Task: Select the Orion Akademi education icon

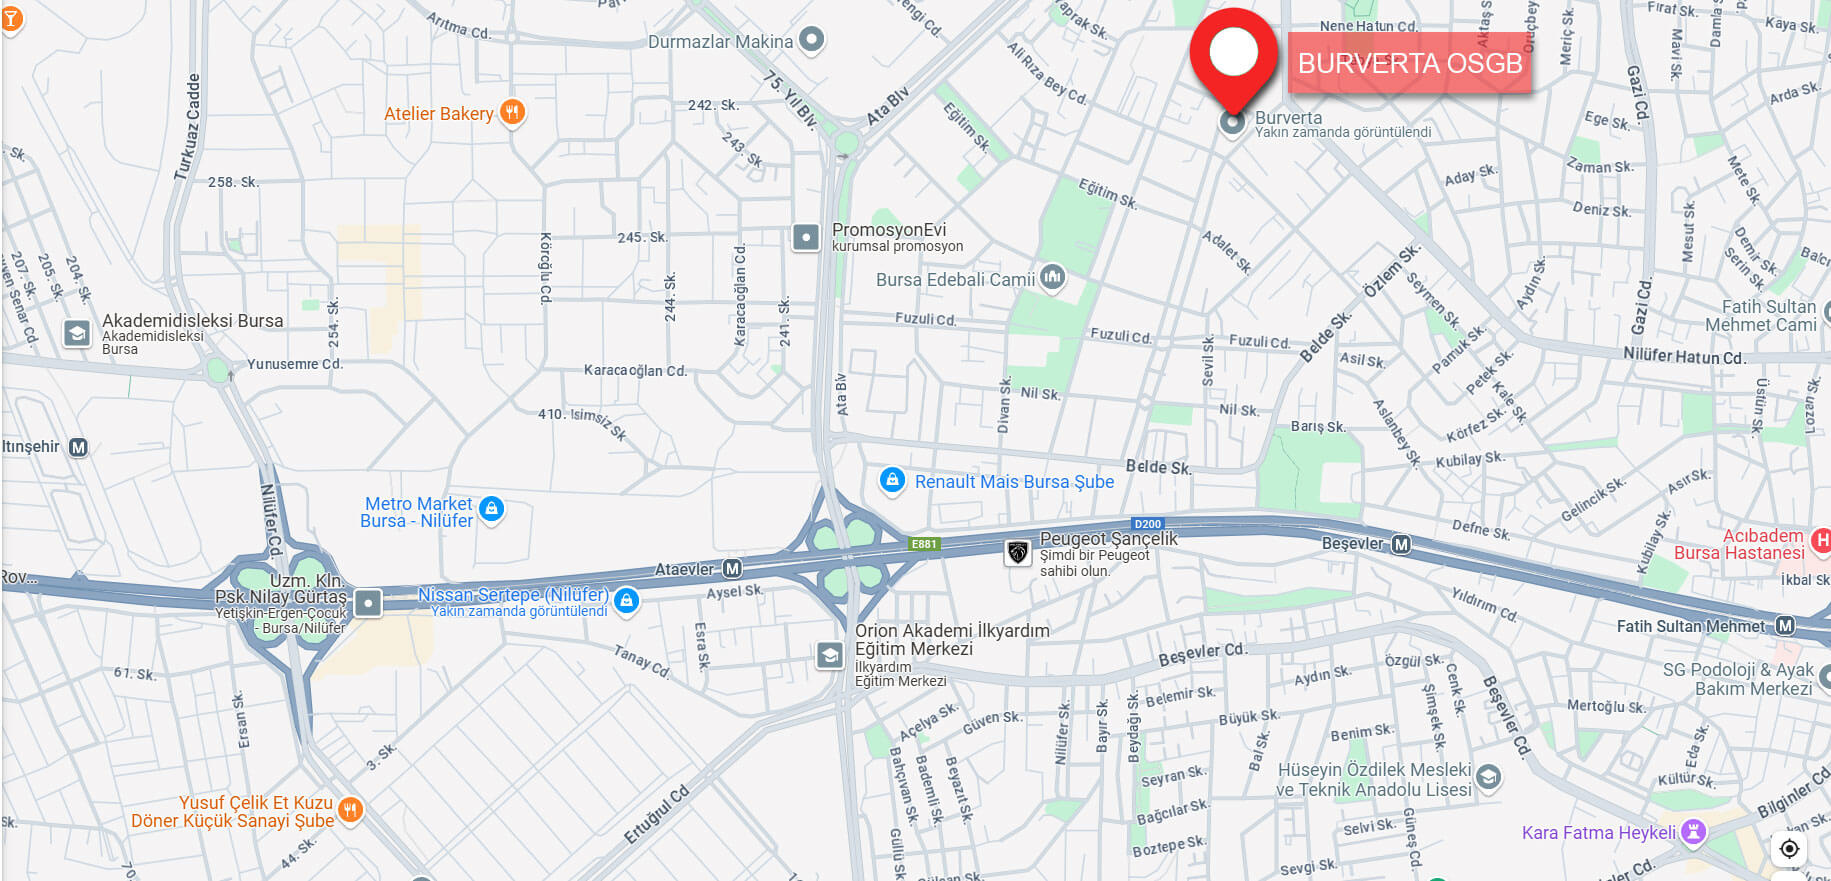Action: 829,655
